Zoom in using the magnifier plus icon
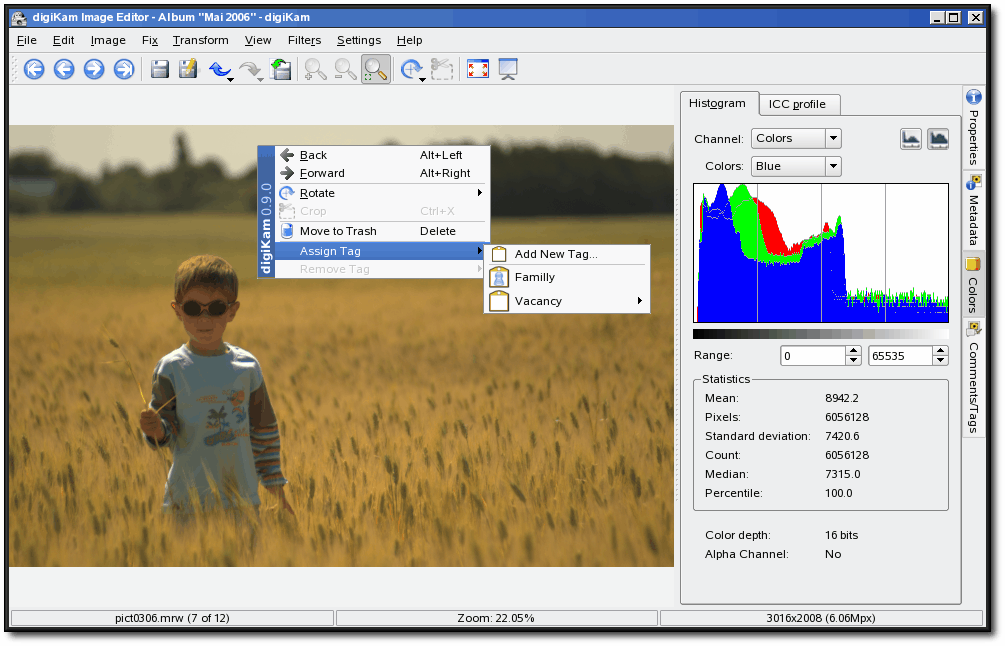Screen dimensions: 1005x646 click(x=315, y=69)
